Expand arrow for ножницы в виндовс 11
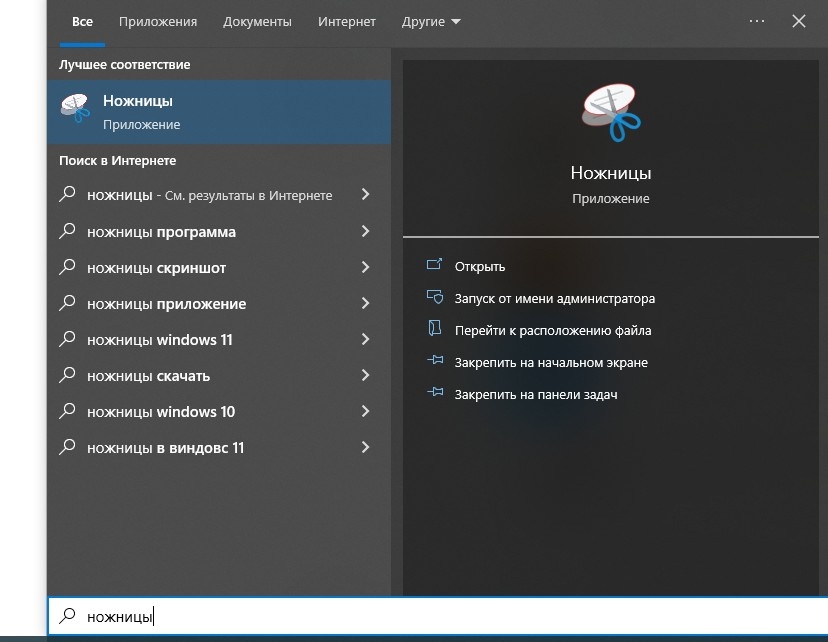The height and width of the screenshot is (642, 828). click(x=365, y=447)
